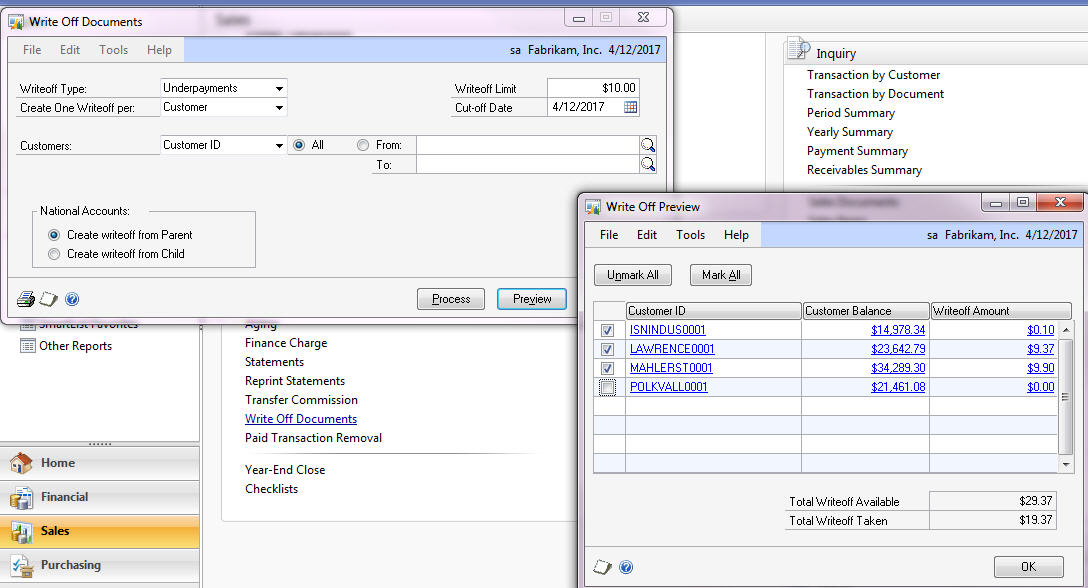Click the Sales navigation icon
The height and width of the screenshot is (588, 1088).
tap(22, 531)
